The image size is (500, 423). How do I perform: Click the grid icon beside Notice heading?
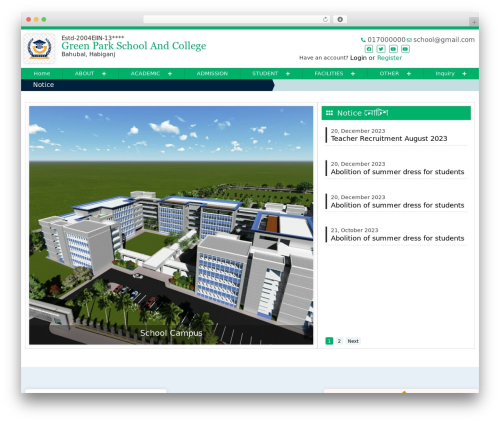tap(329, 113)
